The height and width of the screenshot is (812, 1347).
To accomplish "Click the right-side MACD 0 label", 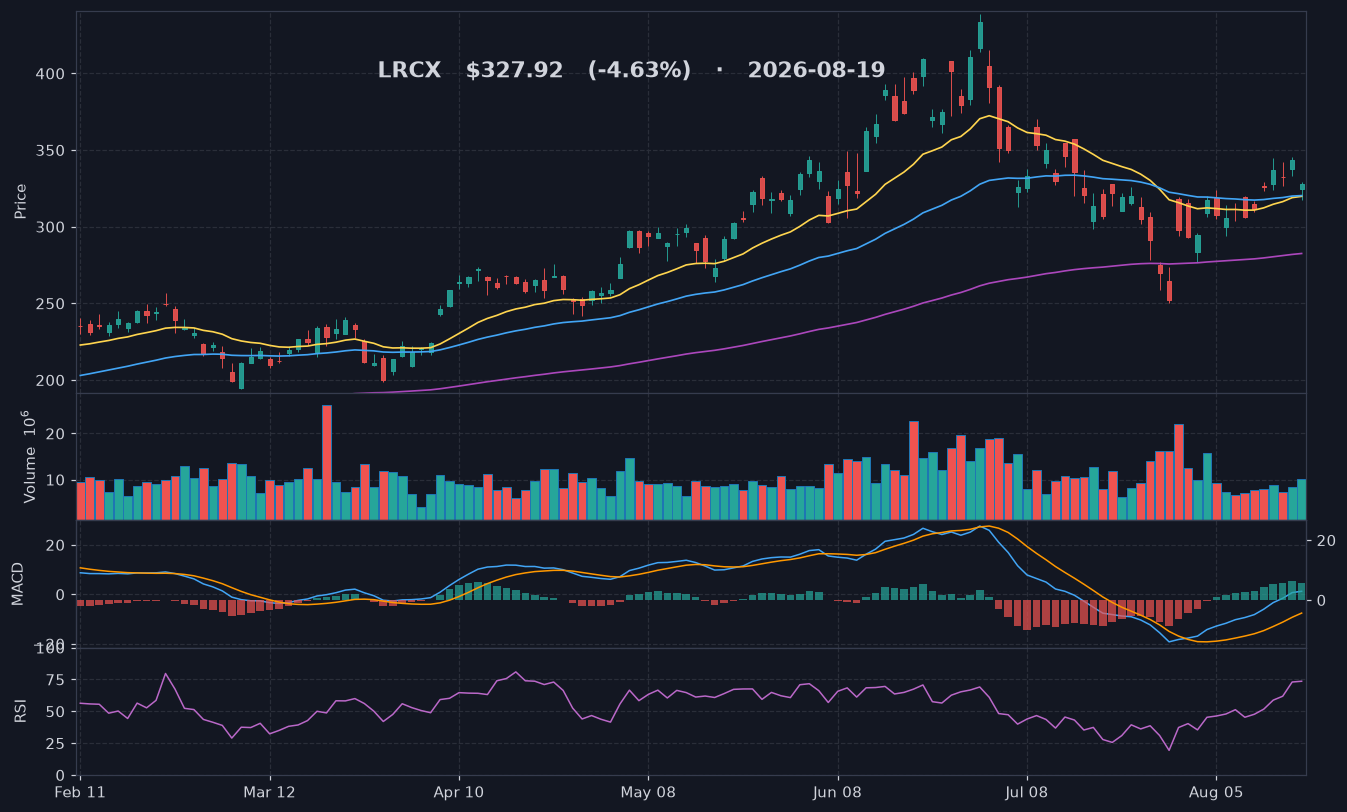I will pos(1322,601).
